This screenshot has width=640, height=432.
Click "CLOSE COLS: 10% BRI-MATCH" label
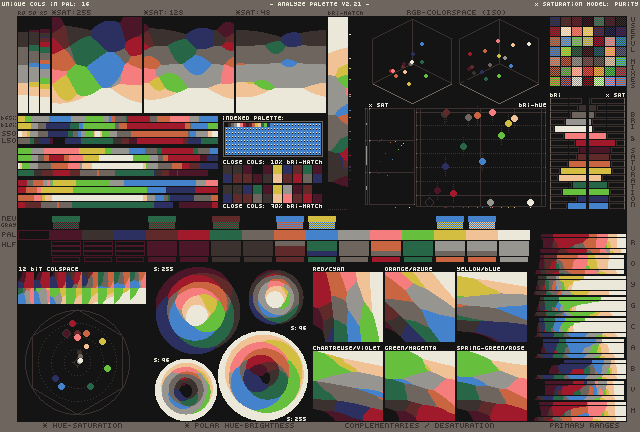[272, 162]
